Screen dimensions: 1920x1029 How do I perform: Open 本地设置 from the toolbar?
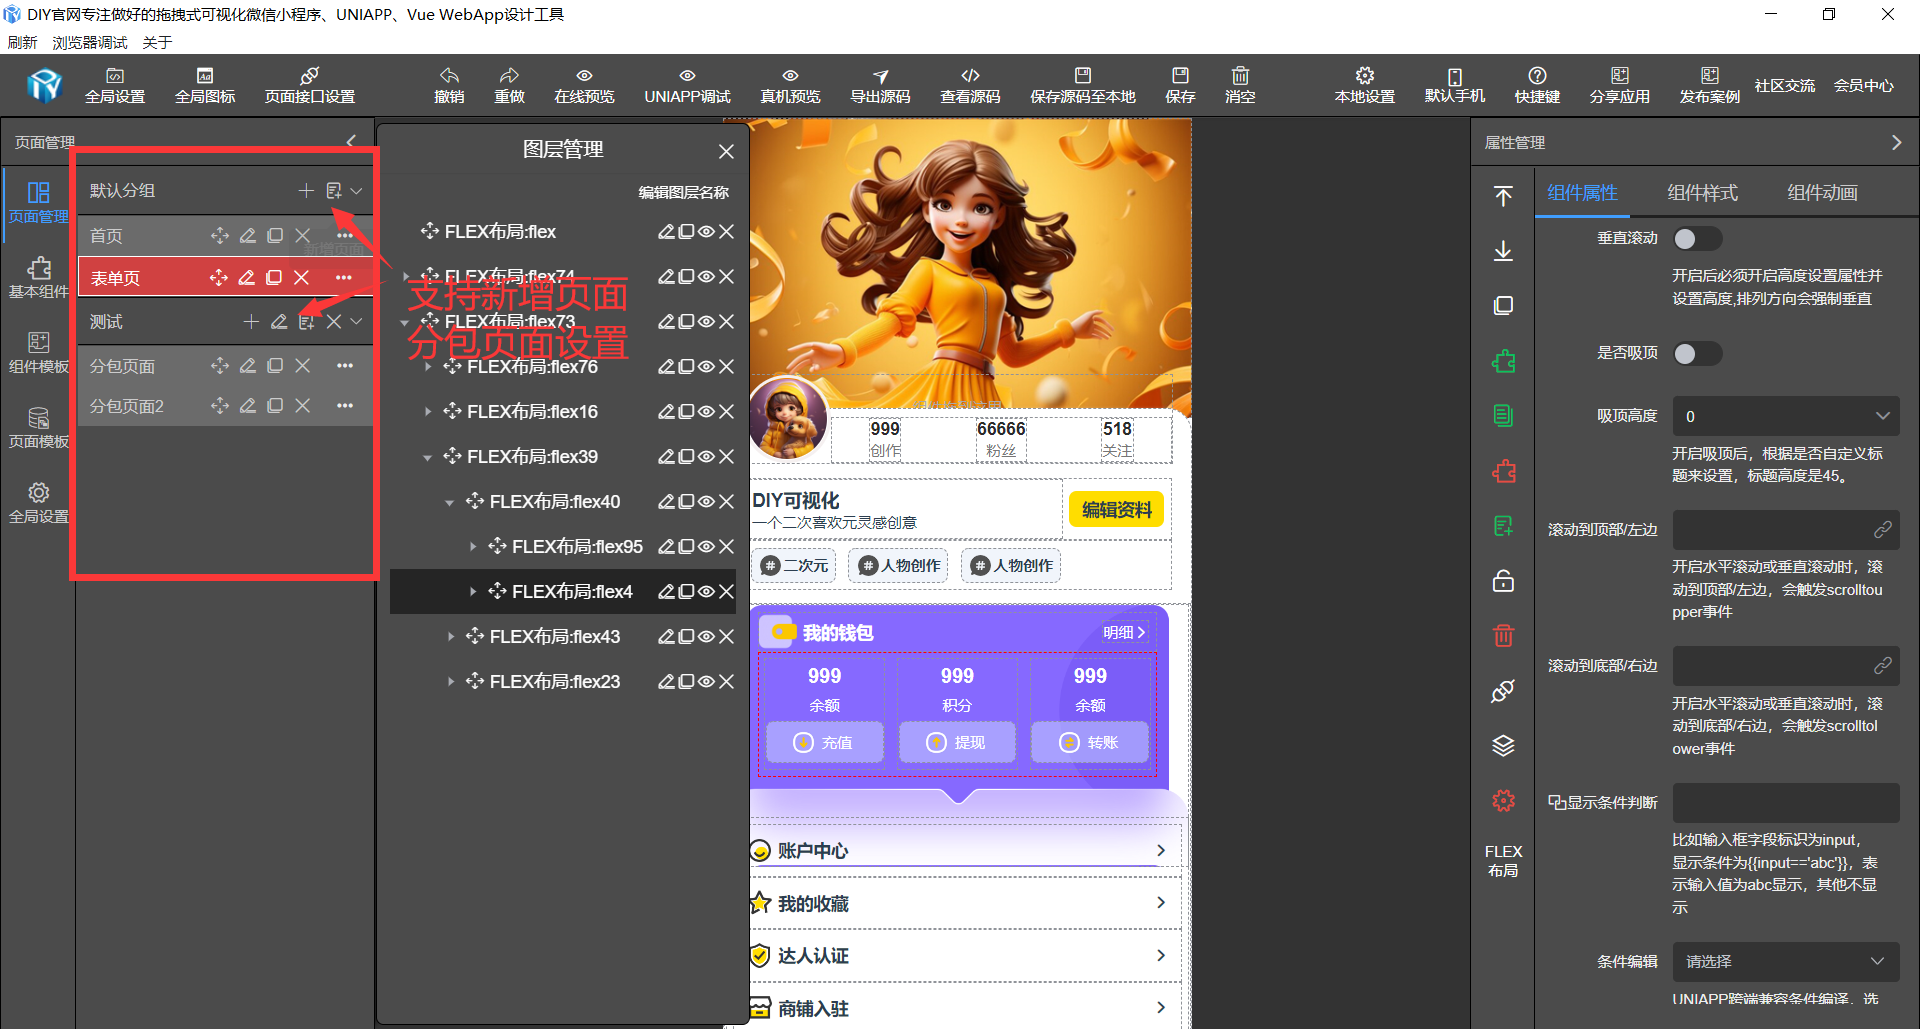coord(1365,86)
